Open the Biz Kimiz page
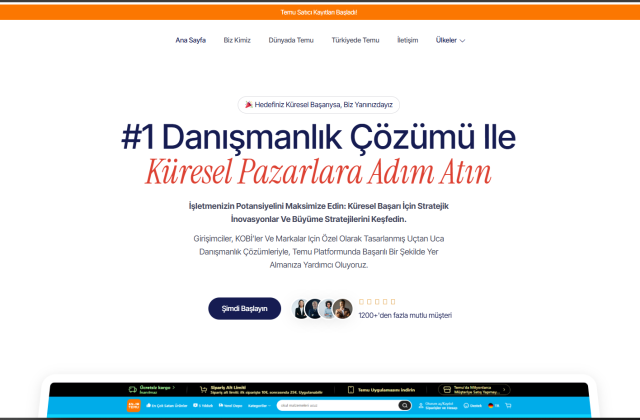 click(237, 40)
